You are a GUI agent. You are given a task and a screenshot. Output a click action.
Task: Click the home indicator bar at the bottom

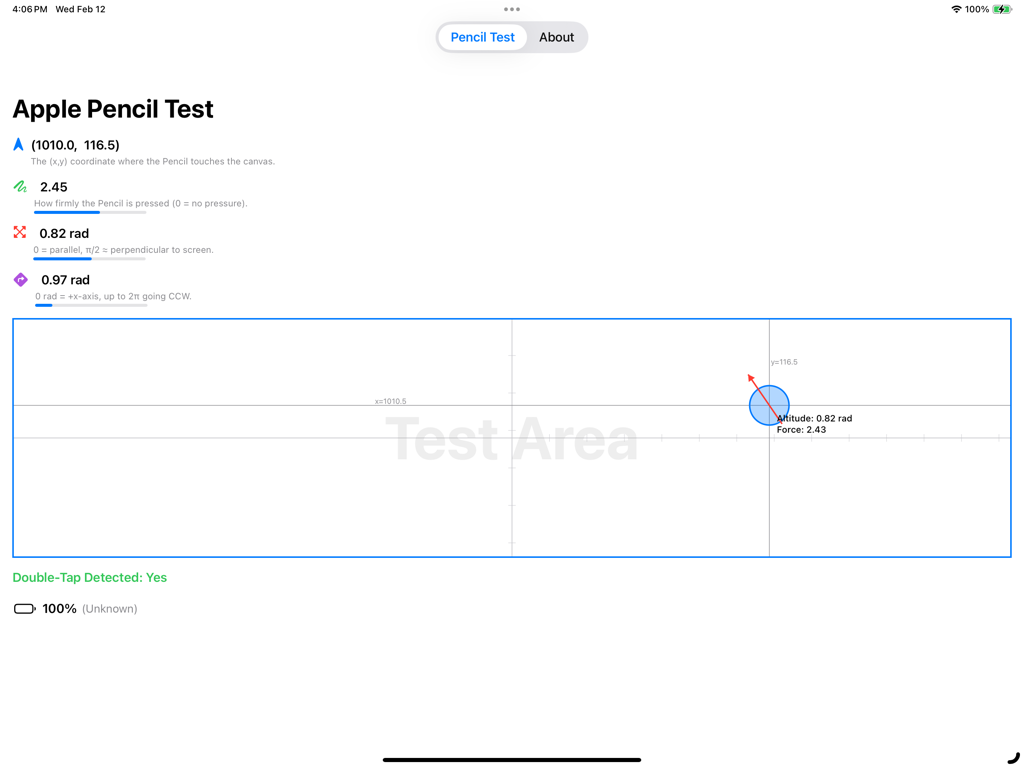511,758
